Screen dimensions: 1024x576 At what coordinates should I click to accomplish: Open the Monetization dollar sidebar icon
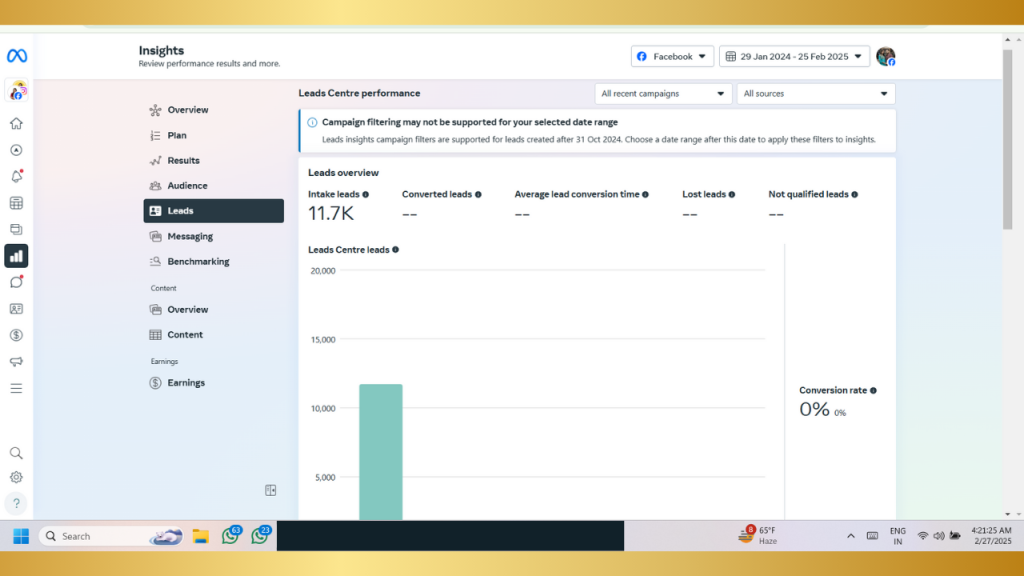point(16,335)
